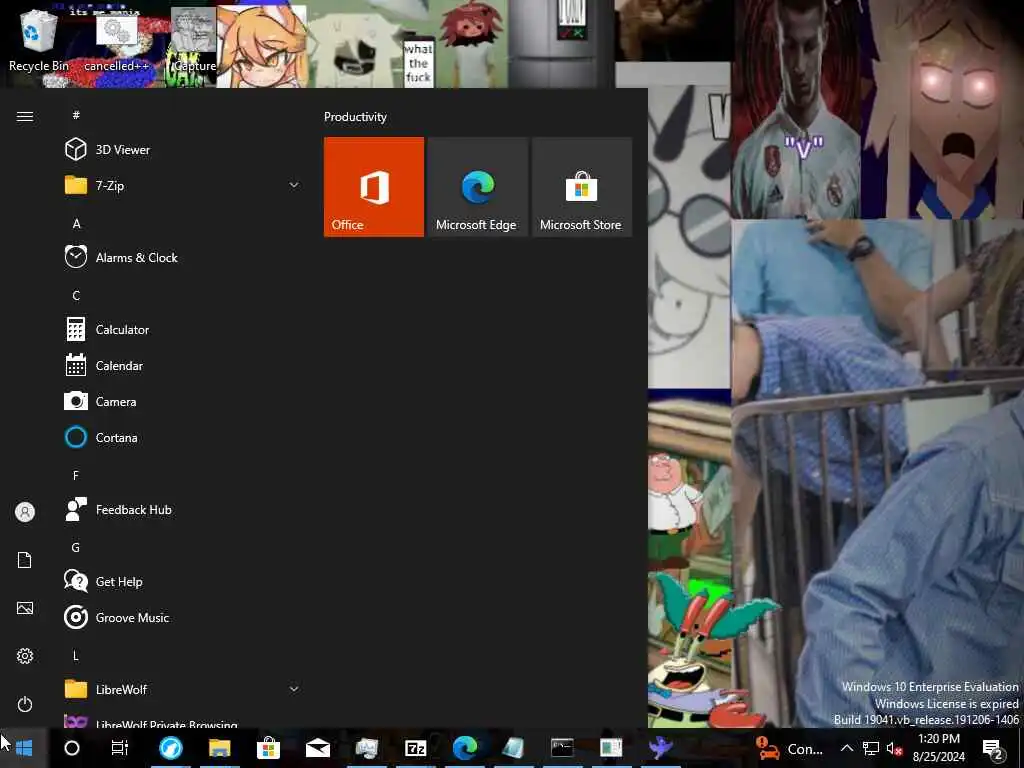Click the F letter section header

click(x=76, y=475)
